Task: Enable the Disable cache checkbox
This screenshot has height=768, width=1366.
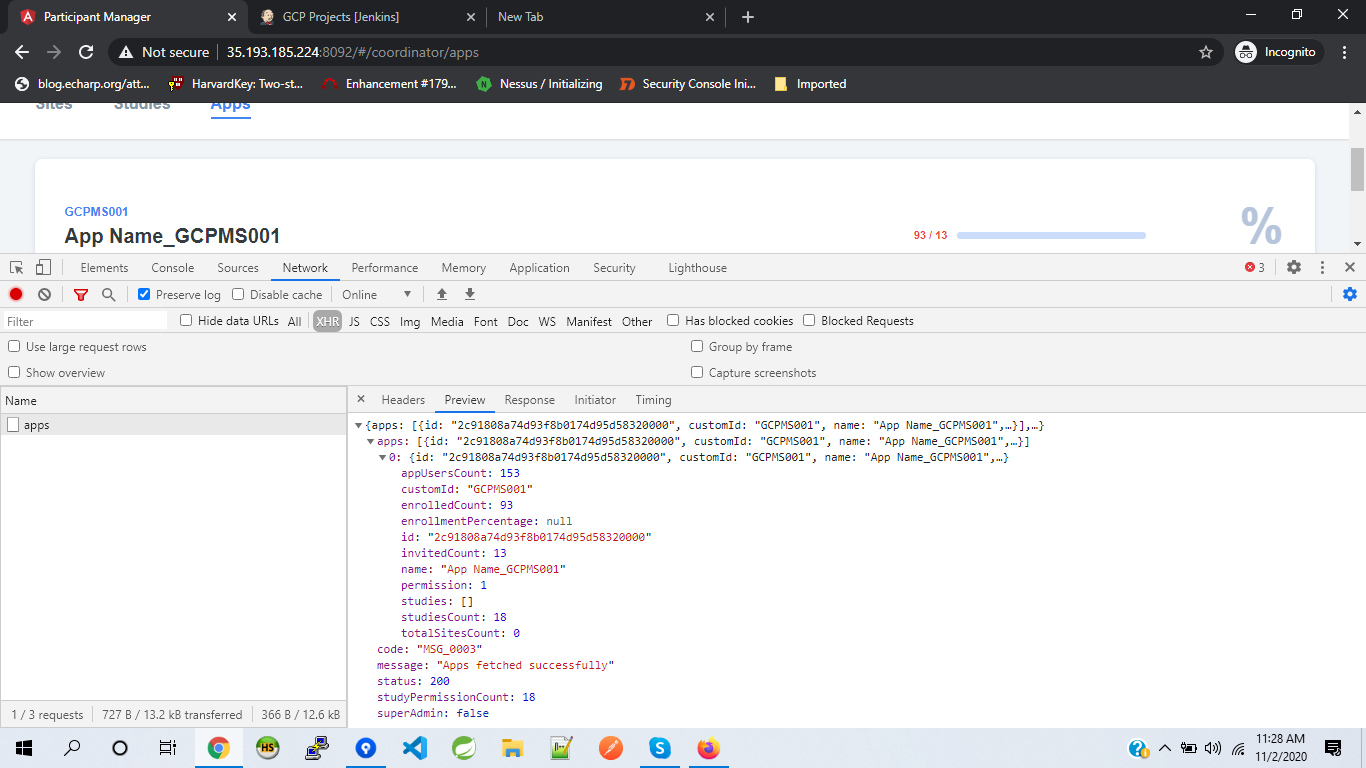Action: click(x=237, y=294)
